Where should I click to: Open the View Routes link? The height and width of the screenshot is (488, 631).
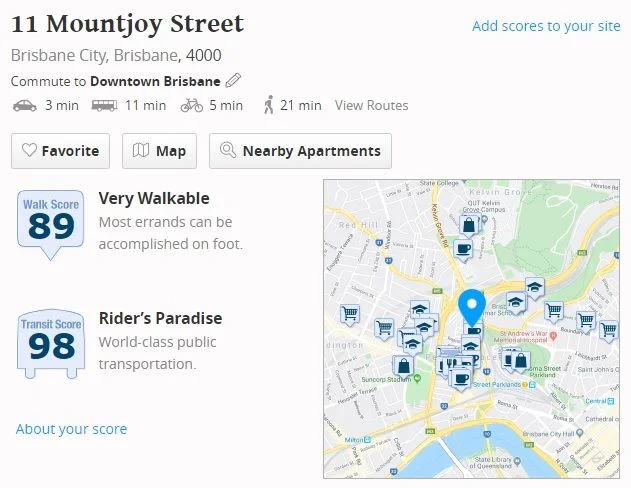pyautogui.click(x=371, y=105)
